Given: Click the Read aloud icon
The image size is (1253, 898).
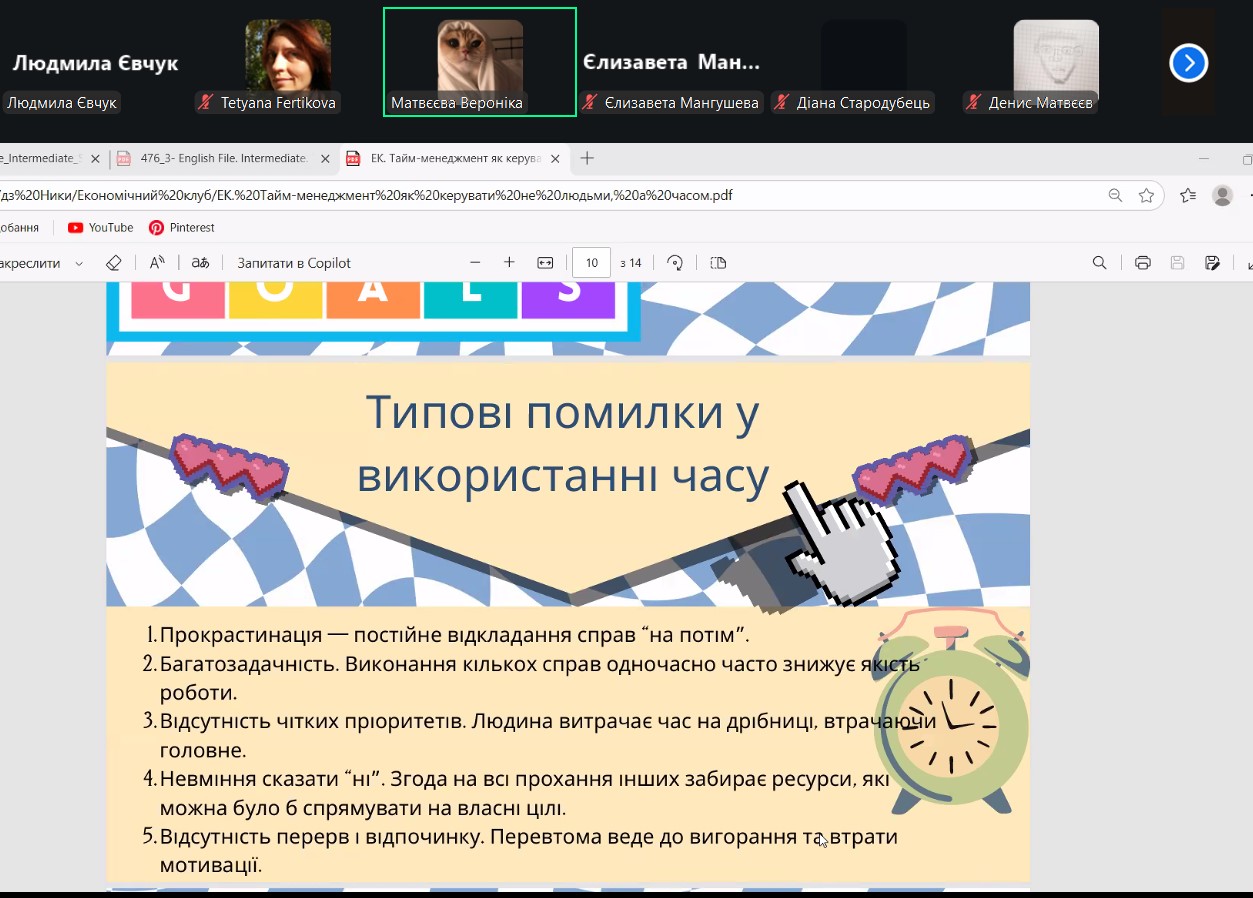Looking at the screenshot, I should click(x=157, y=263).
